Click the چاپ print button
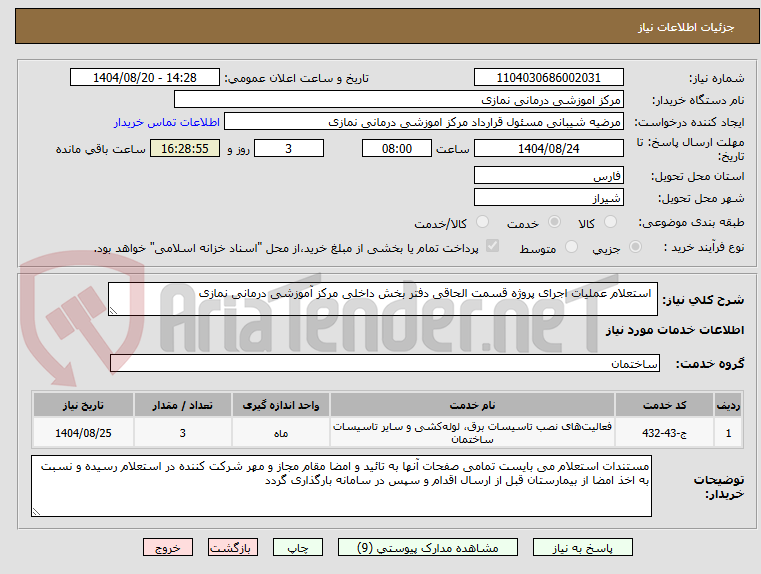The width and height of the screenshot is (761, 574). (298, 547)
